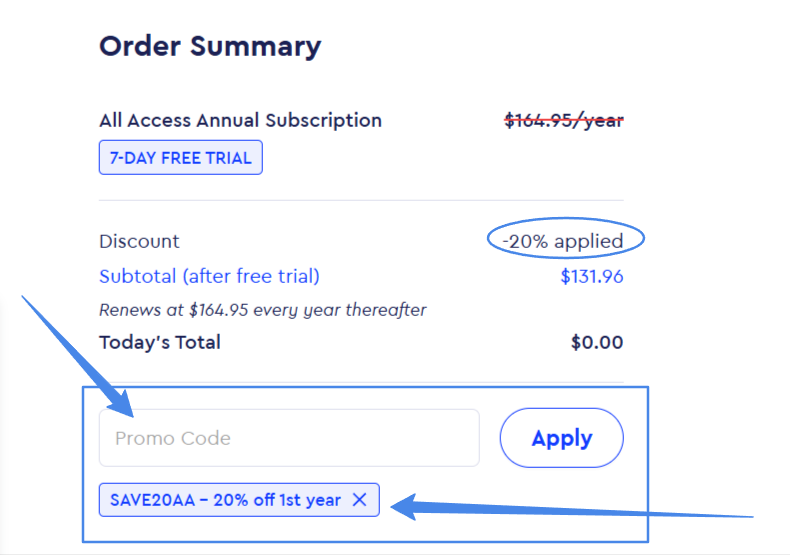Open the Subtotal (after free trial) link
The height and width of the screenshot is (555, 790).
[x=209, y=276]
